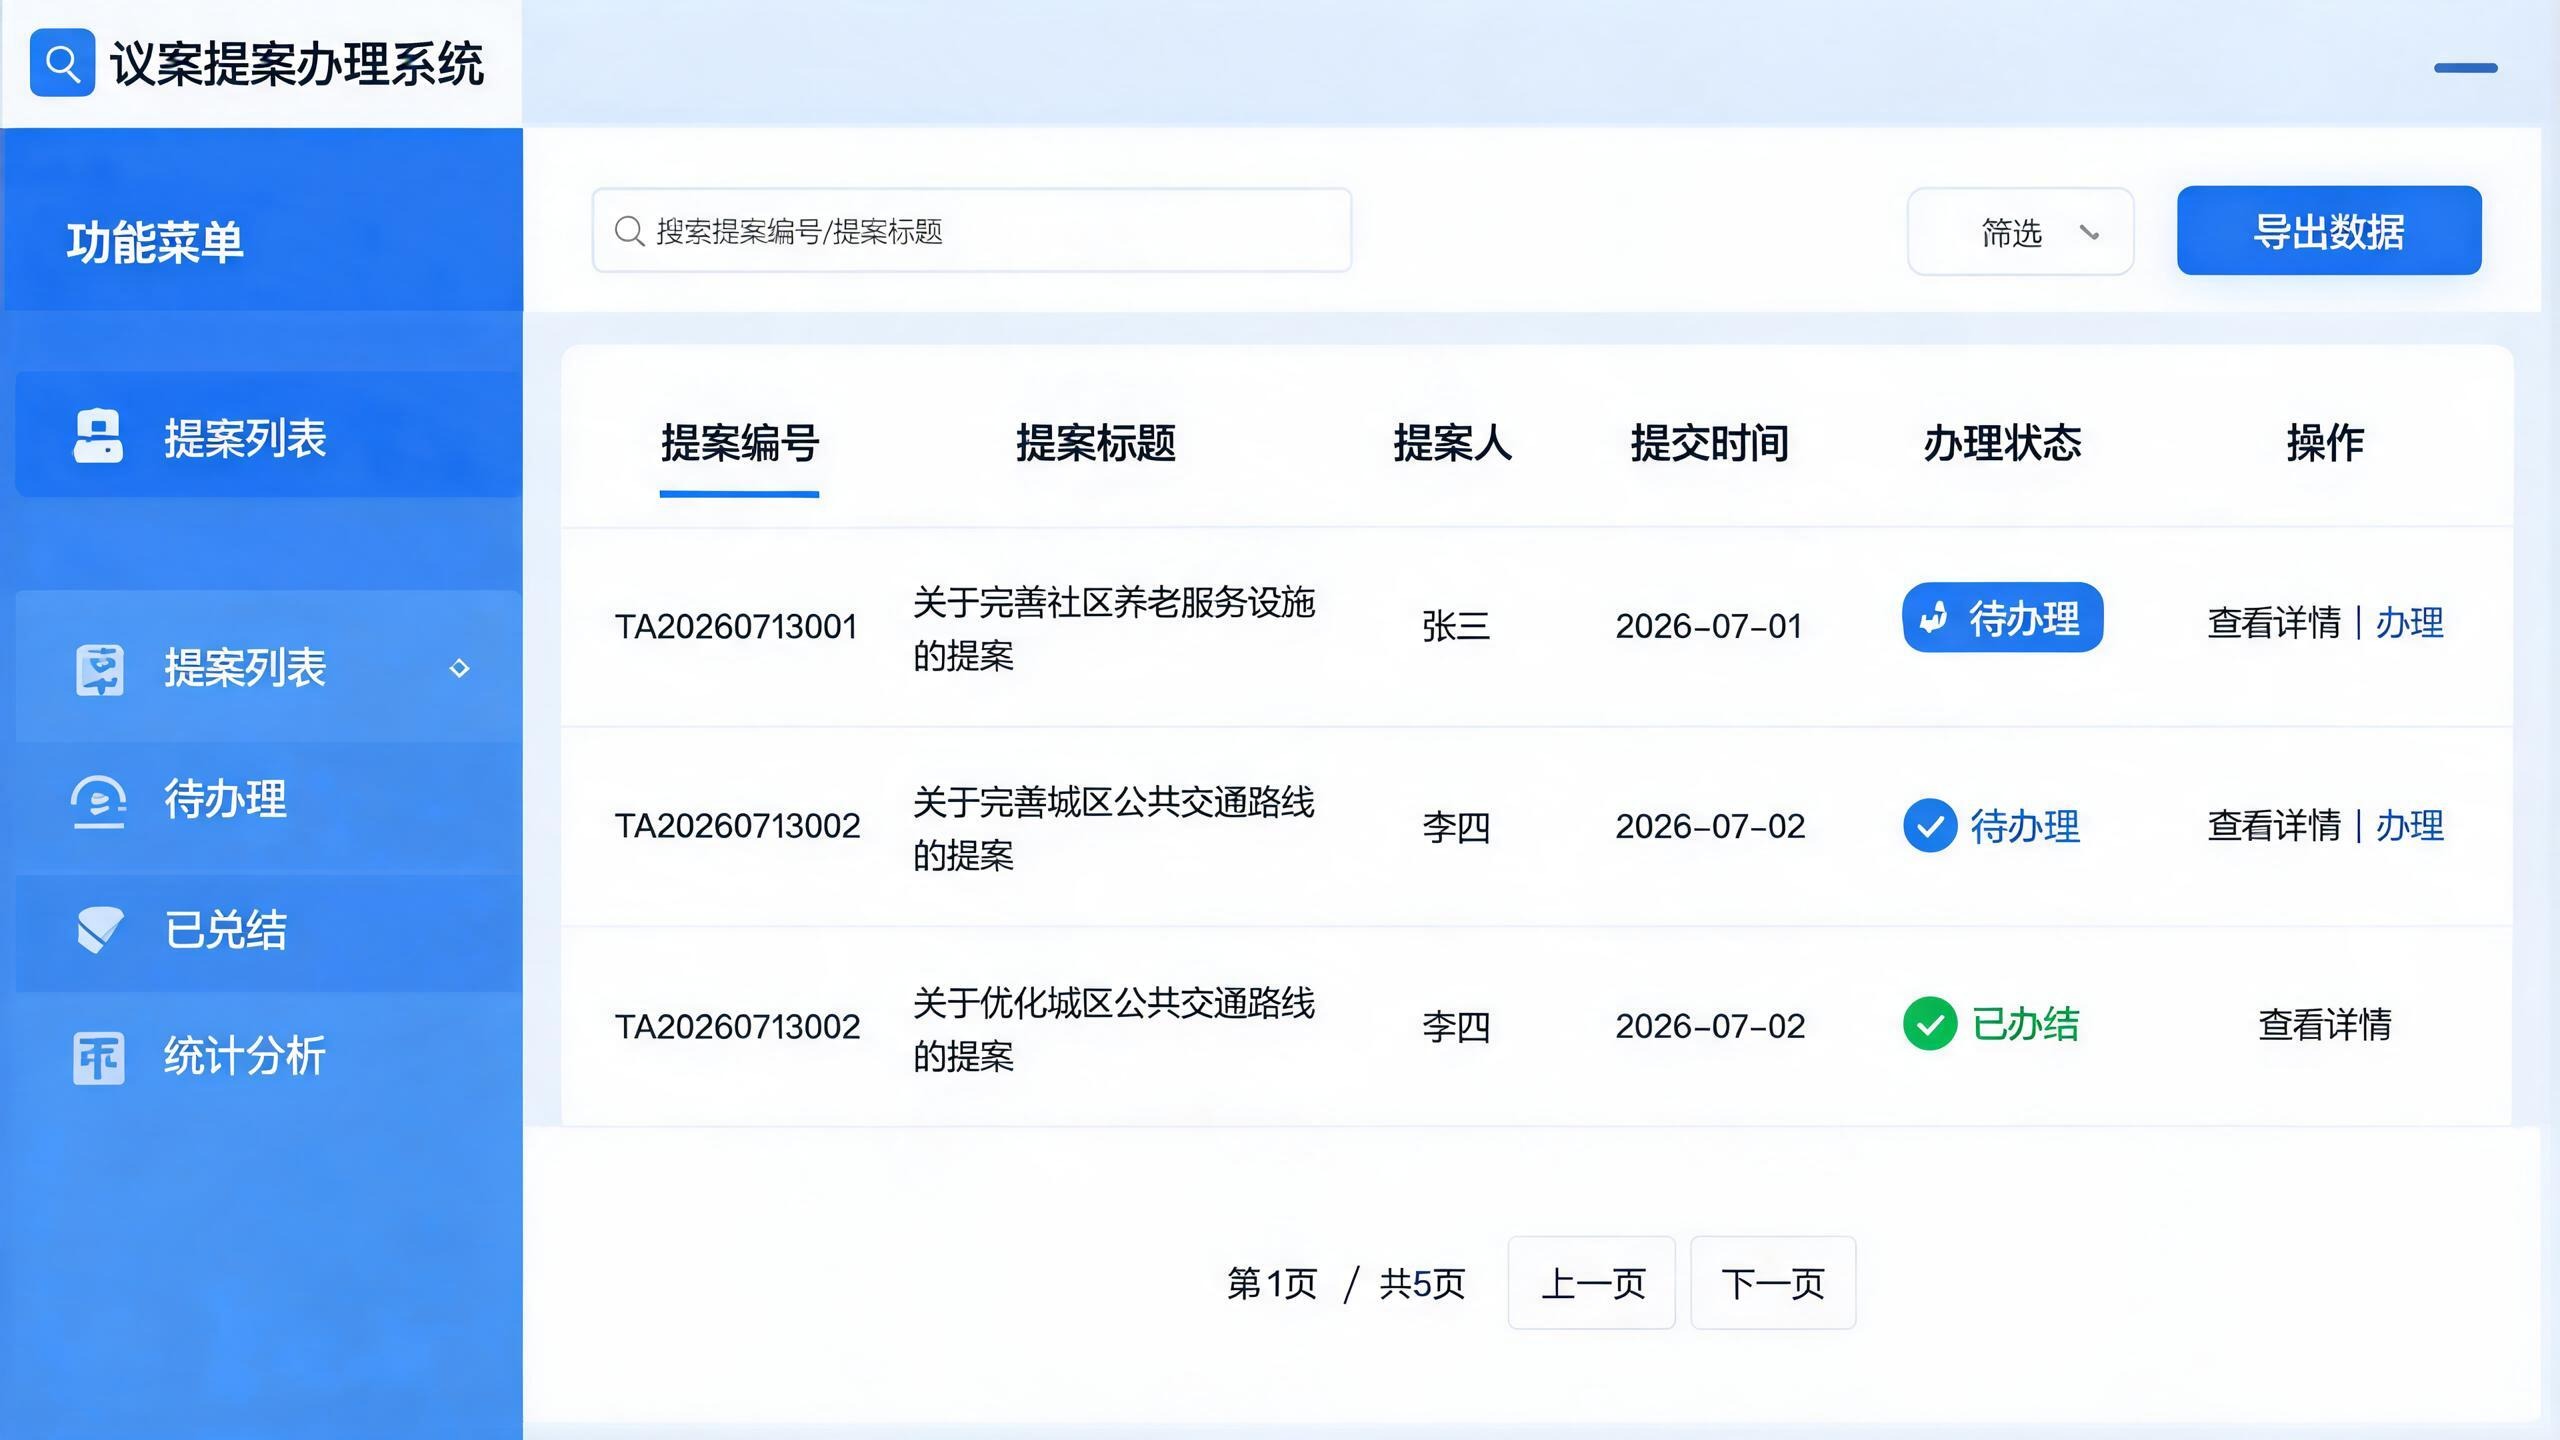Image resolution: width=2560 pixels, height=1440 pixels.
Task: Select 已兑结 in the sidebar menu
Action: (x=268, y=931)
